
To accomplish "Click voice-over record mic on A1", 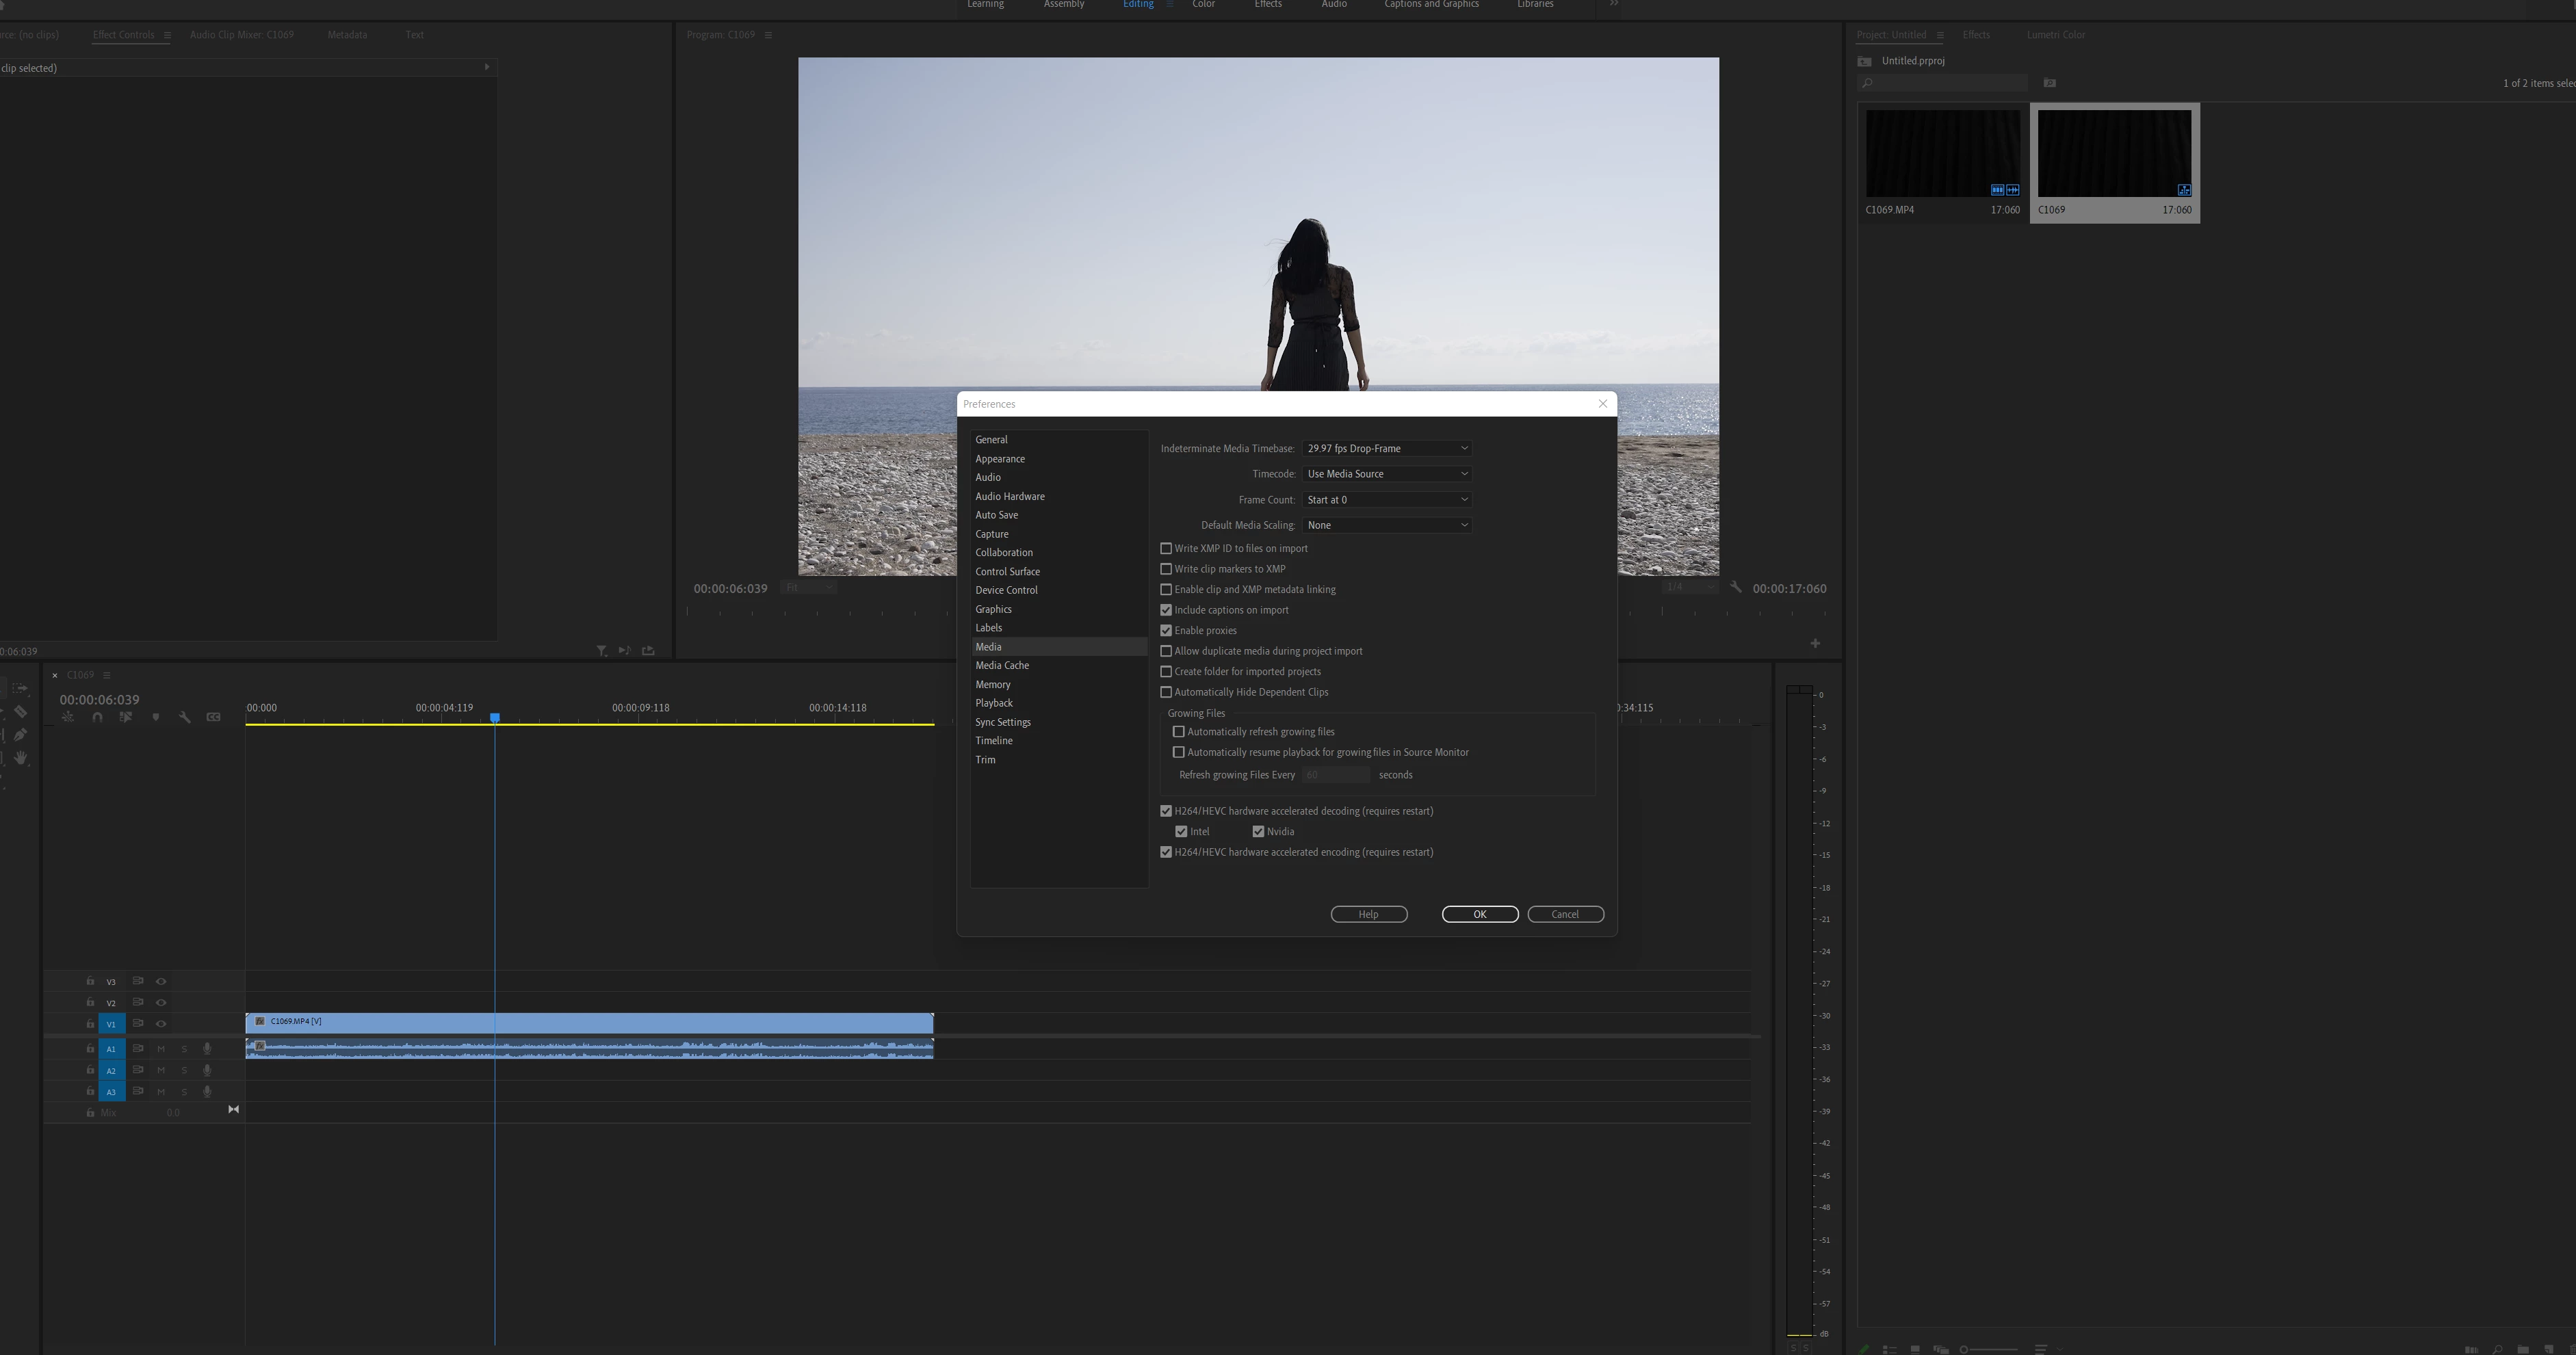I will pyautogui.click(x=207, y=1049).
